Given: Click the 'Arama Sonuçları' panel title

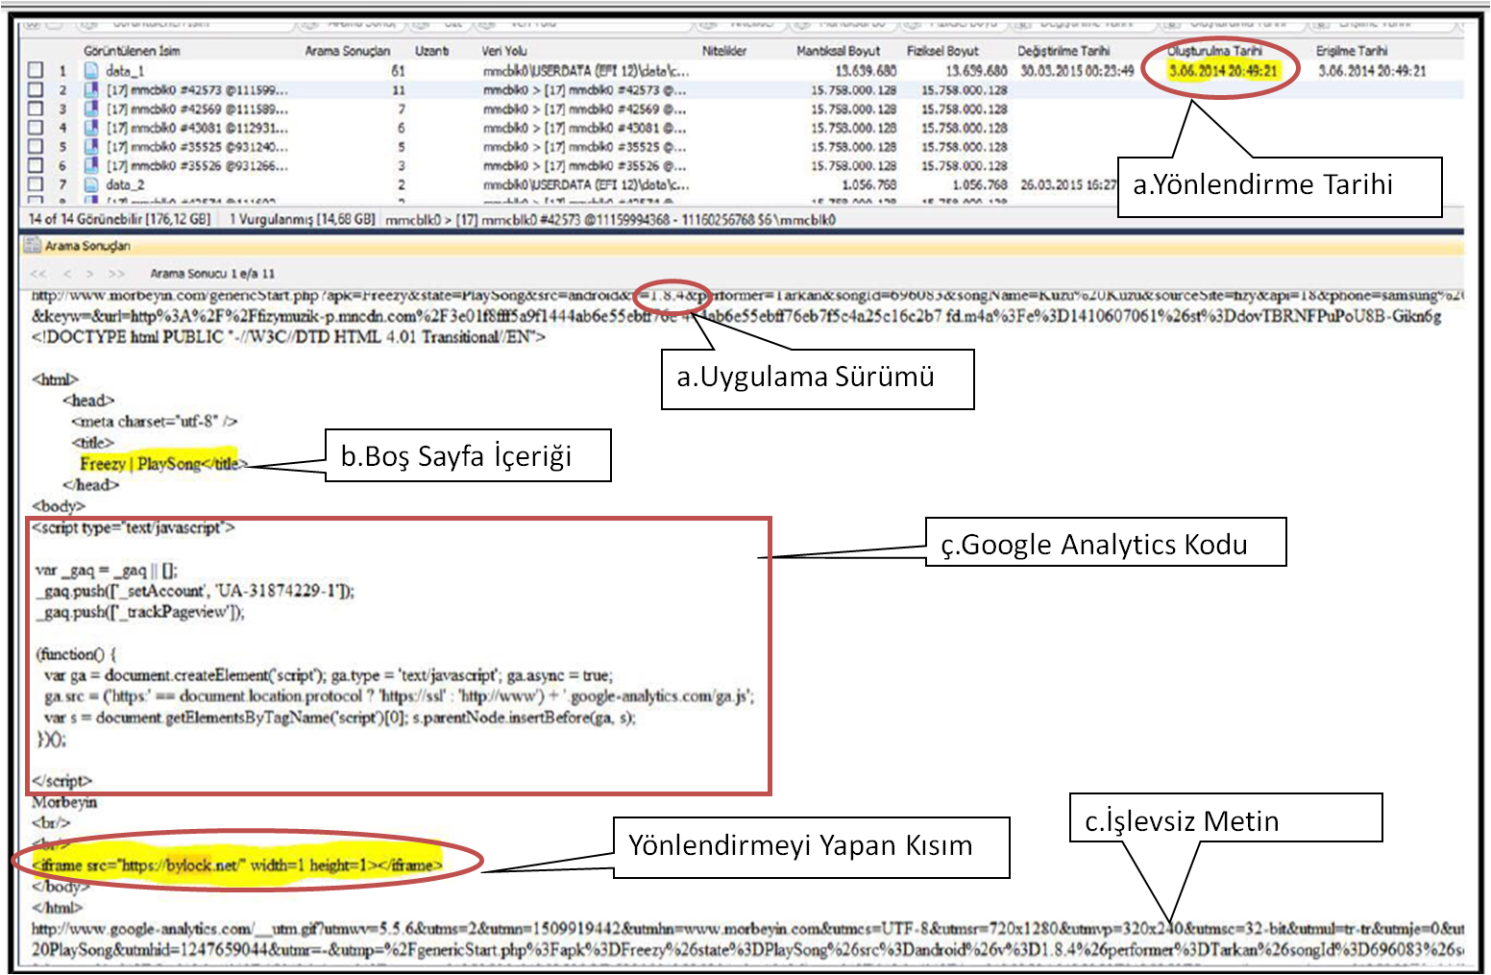Looking at the screenshot, I should click(x=87, y=246).
